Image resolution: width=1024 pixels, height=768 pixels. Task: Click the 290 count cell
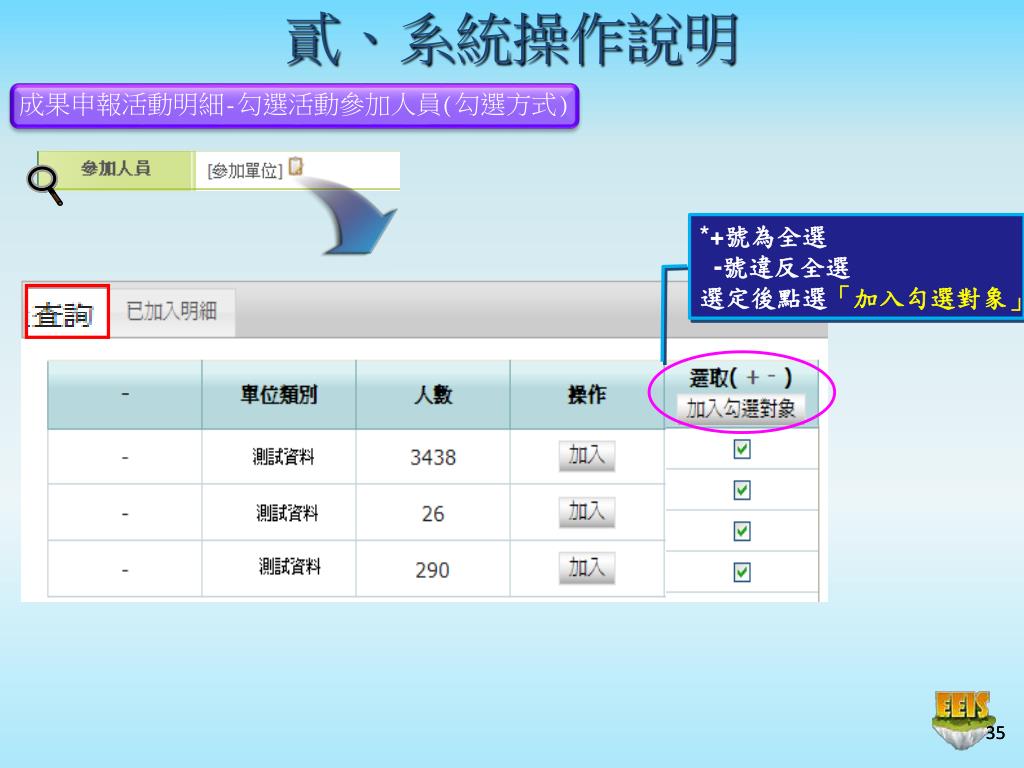(433, 570)
